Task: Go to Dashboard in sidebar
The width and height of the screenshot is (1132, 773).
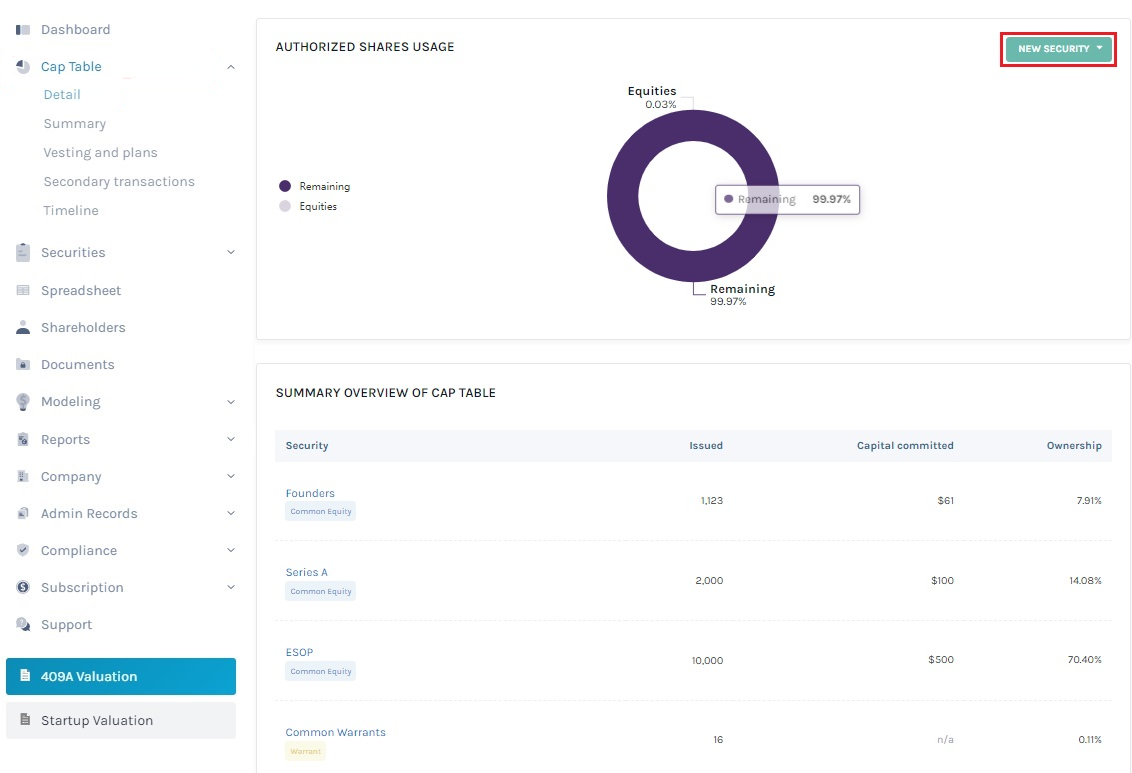Action: [x=76, y=30]
